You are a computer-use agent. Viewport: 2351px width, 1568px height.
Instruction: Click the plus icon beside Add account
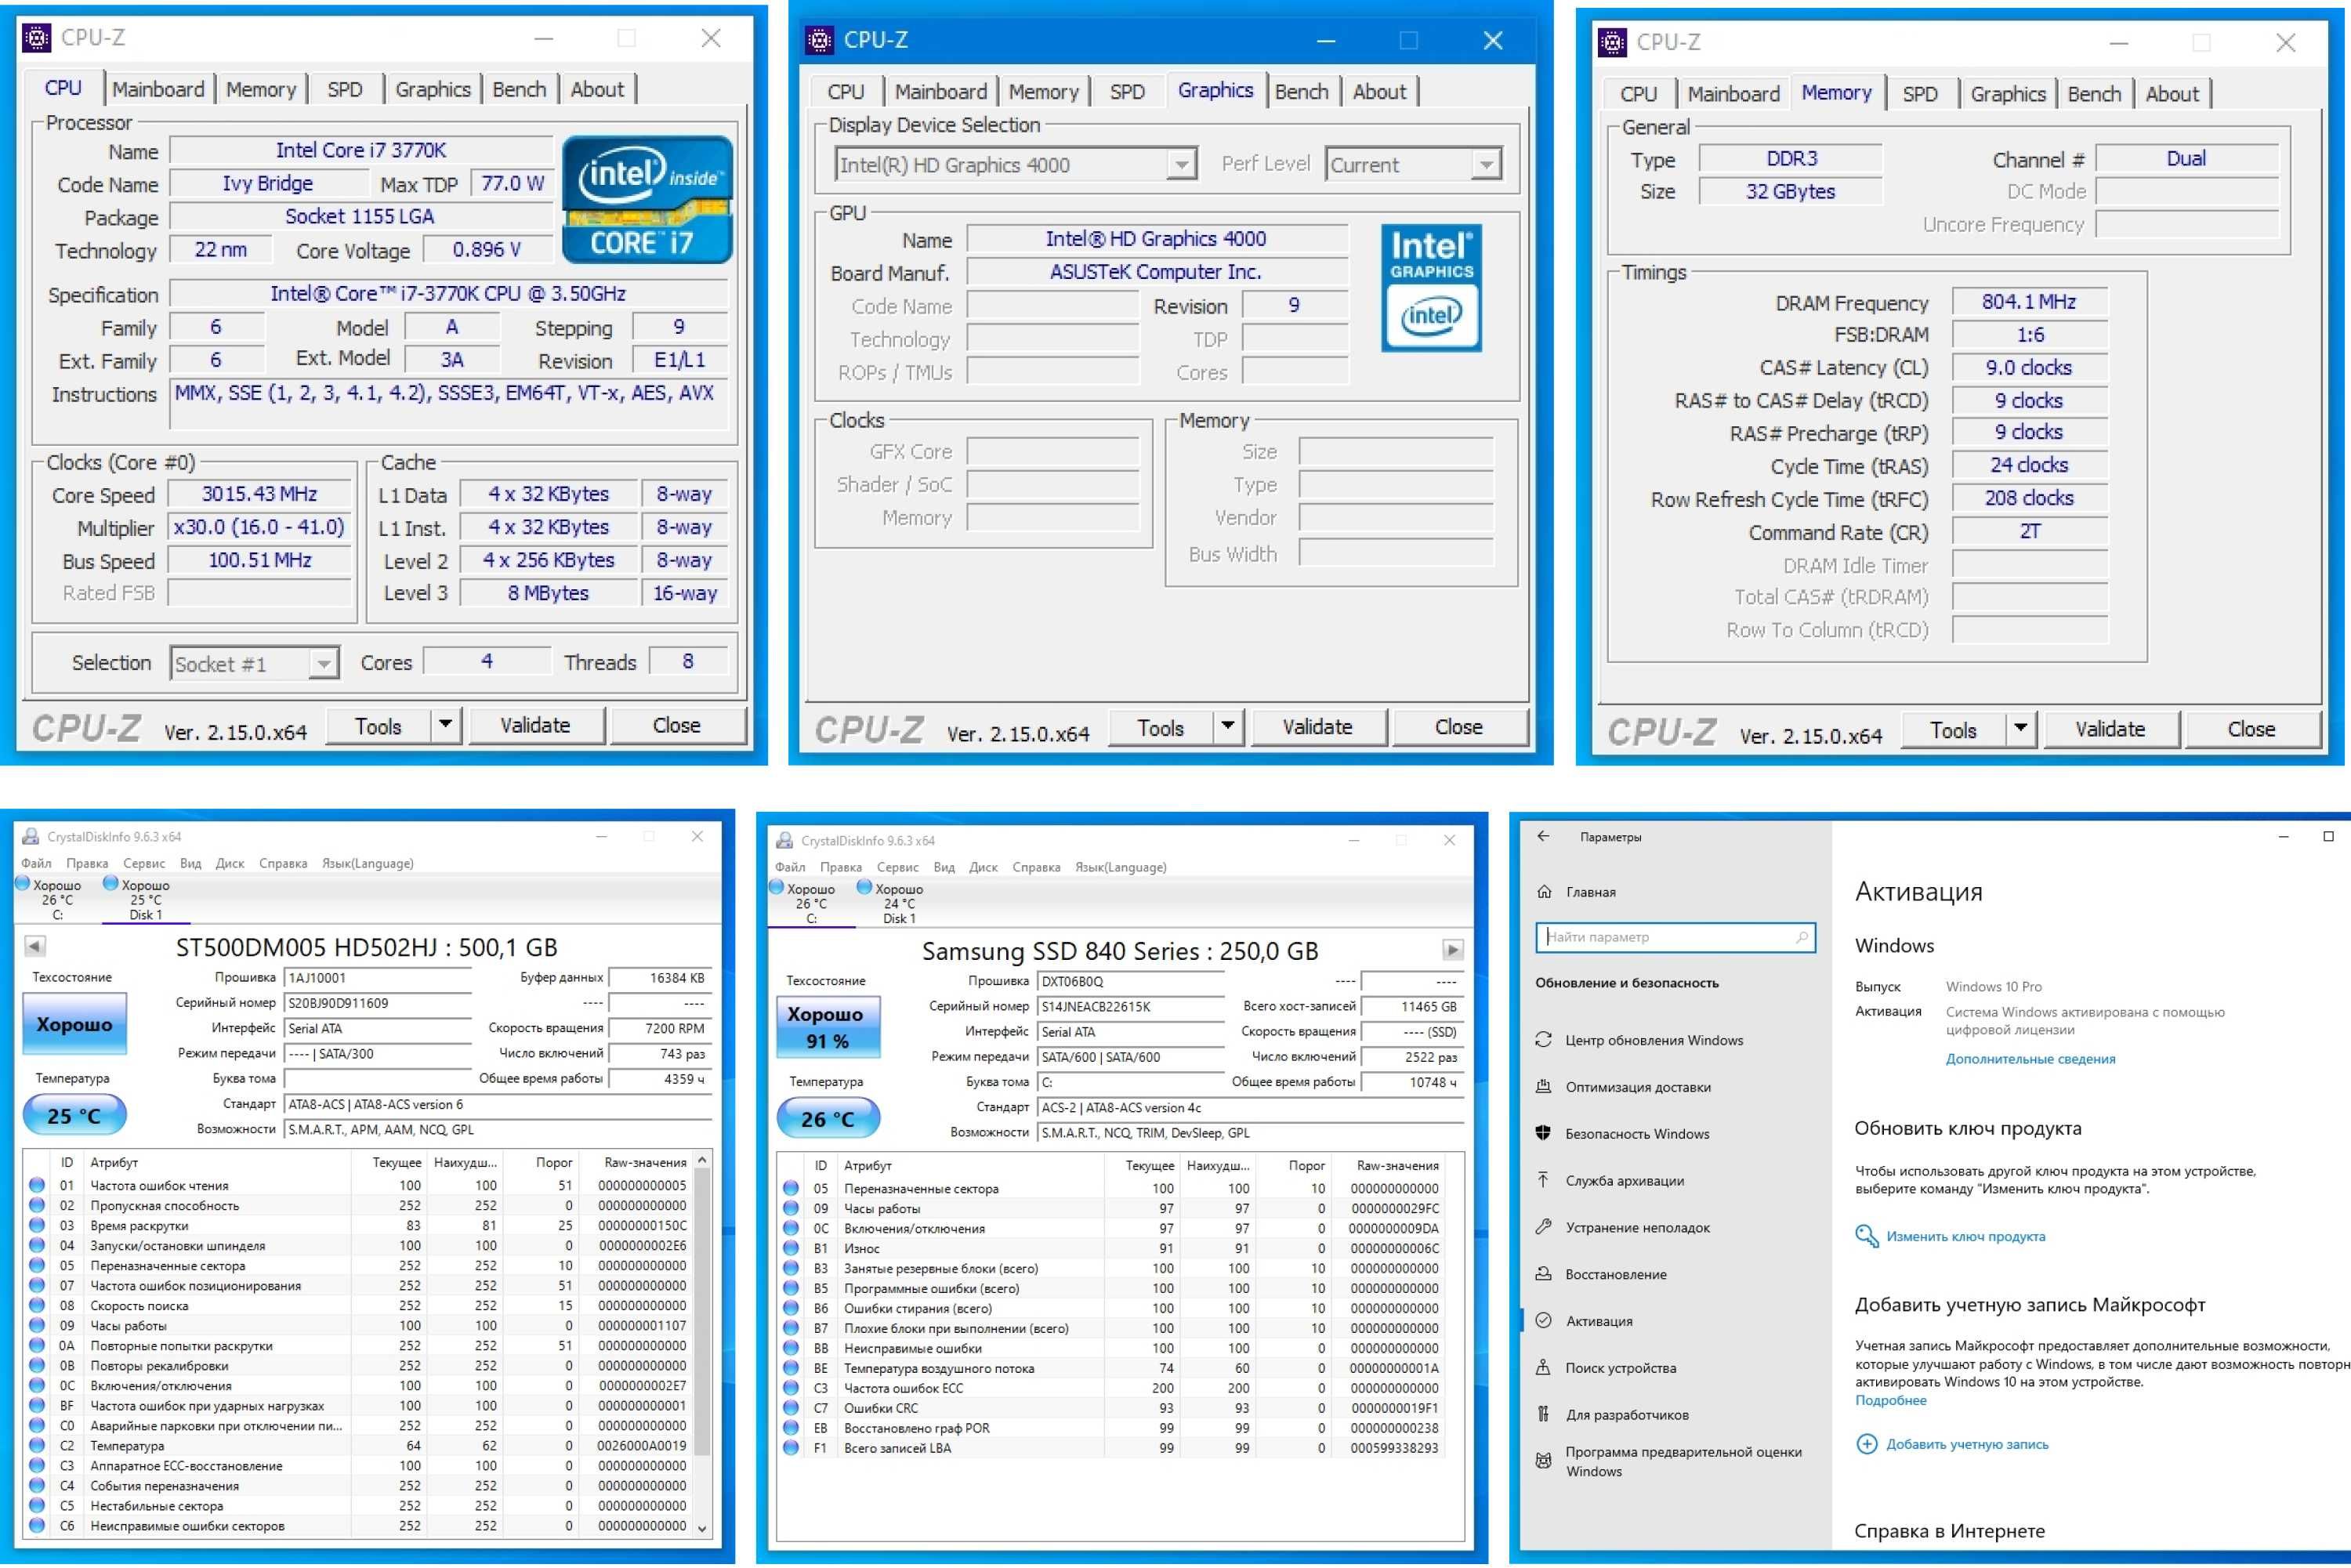pyautogui.click(x=1866, y=1444)
